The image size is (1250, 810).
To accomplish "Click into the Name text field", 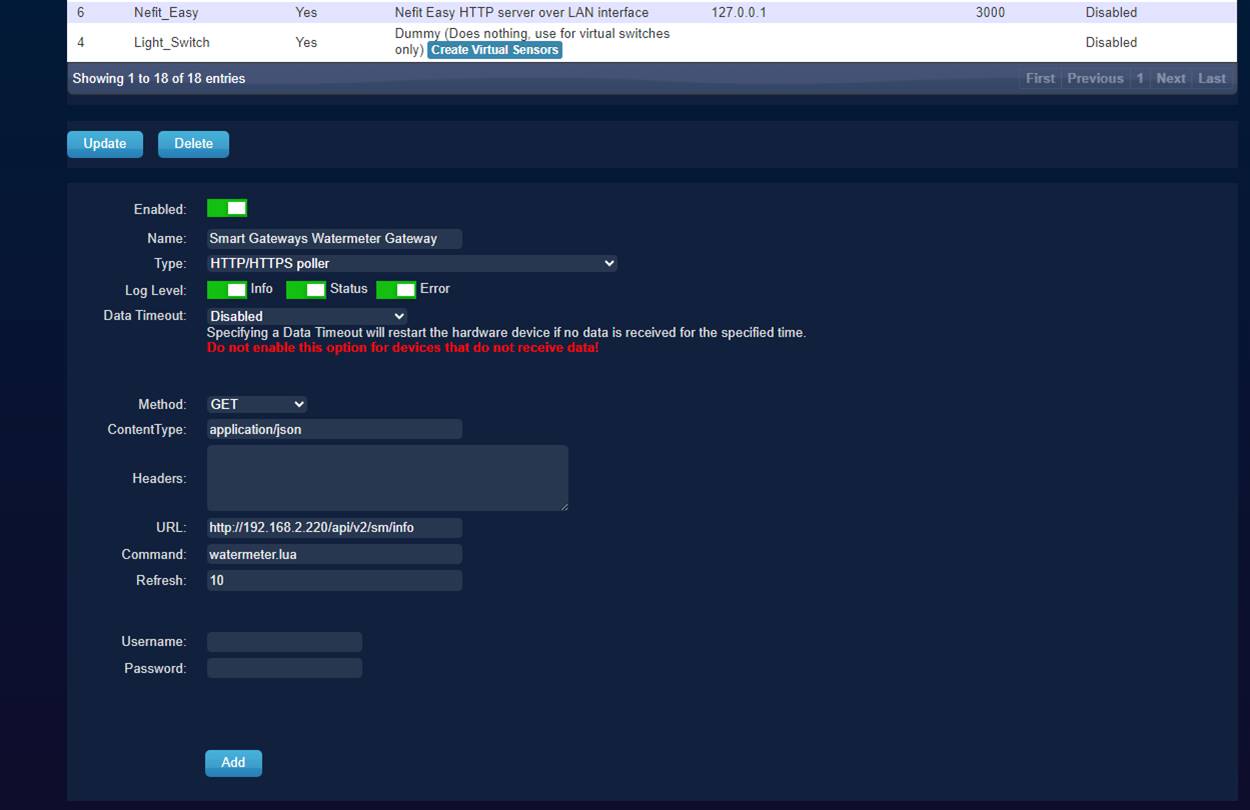I will [x=334, y=239].
